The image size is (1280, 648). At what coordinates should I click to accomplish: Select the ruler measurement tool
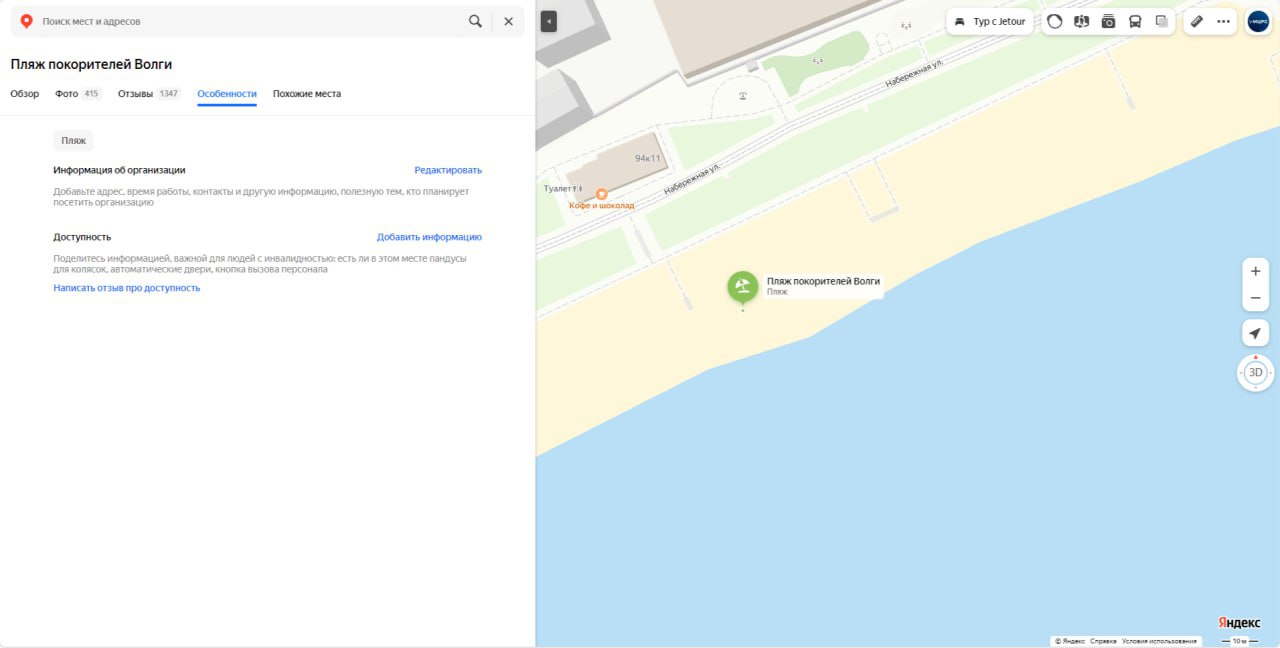[1197, 21]
